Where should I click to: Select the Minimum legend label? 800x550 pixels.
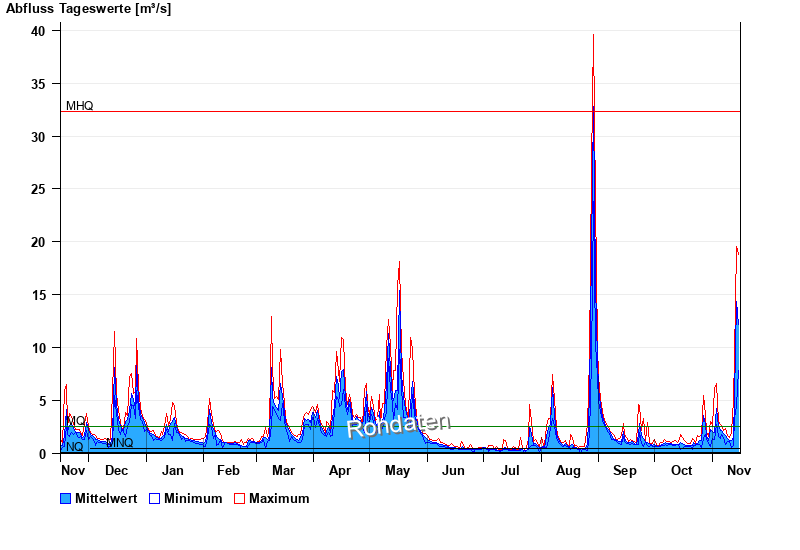click(193, 498)
